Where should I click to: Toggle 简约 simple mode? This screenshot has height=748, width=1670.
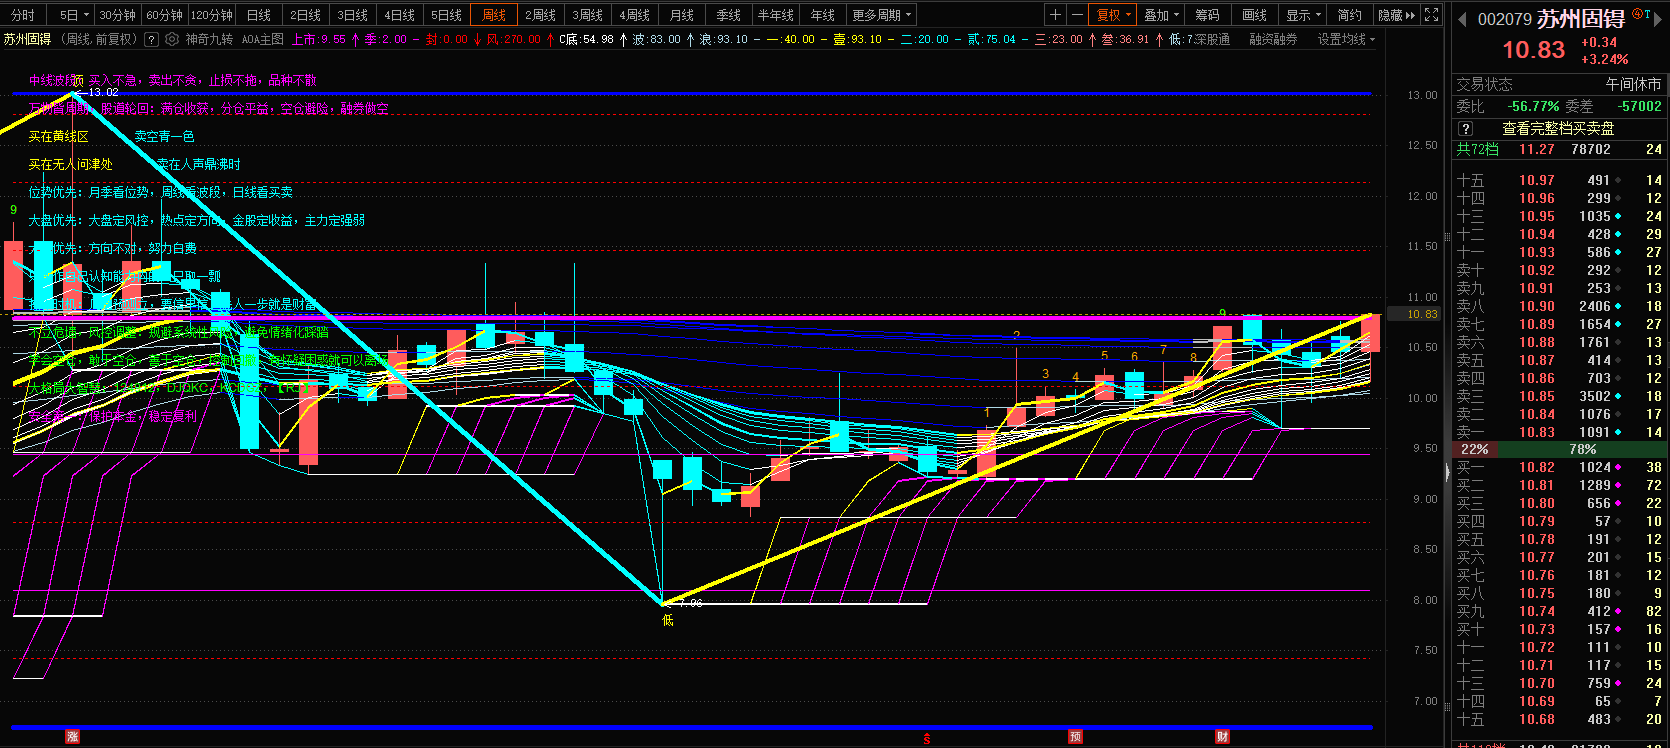[x=1349, y=15]
